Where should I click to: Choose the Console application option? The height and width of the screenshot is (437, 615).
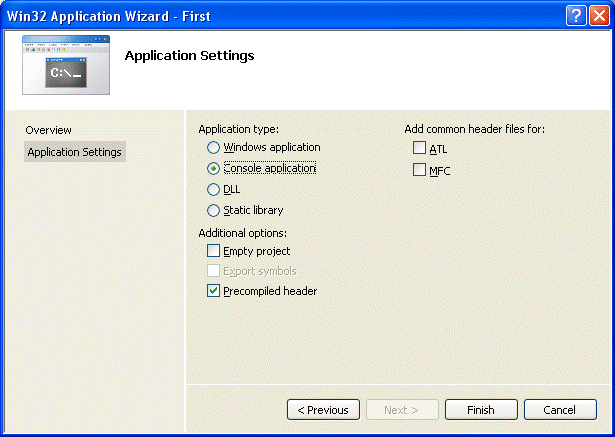[x=213, y=168]
